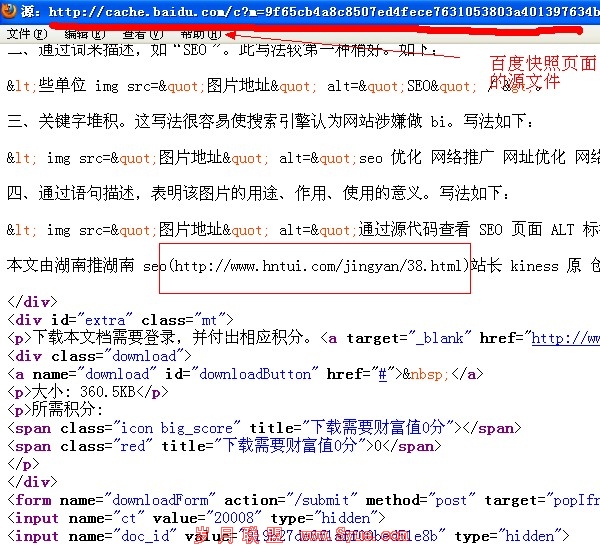
Task: Click the text "seo 优化" in the alt attribute
Action: click(x=390, y=157)
